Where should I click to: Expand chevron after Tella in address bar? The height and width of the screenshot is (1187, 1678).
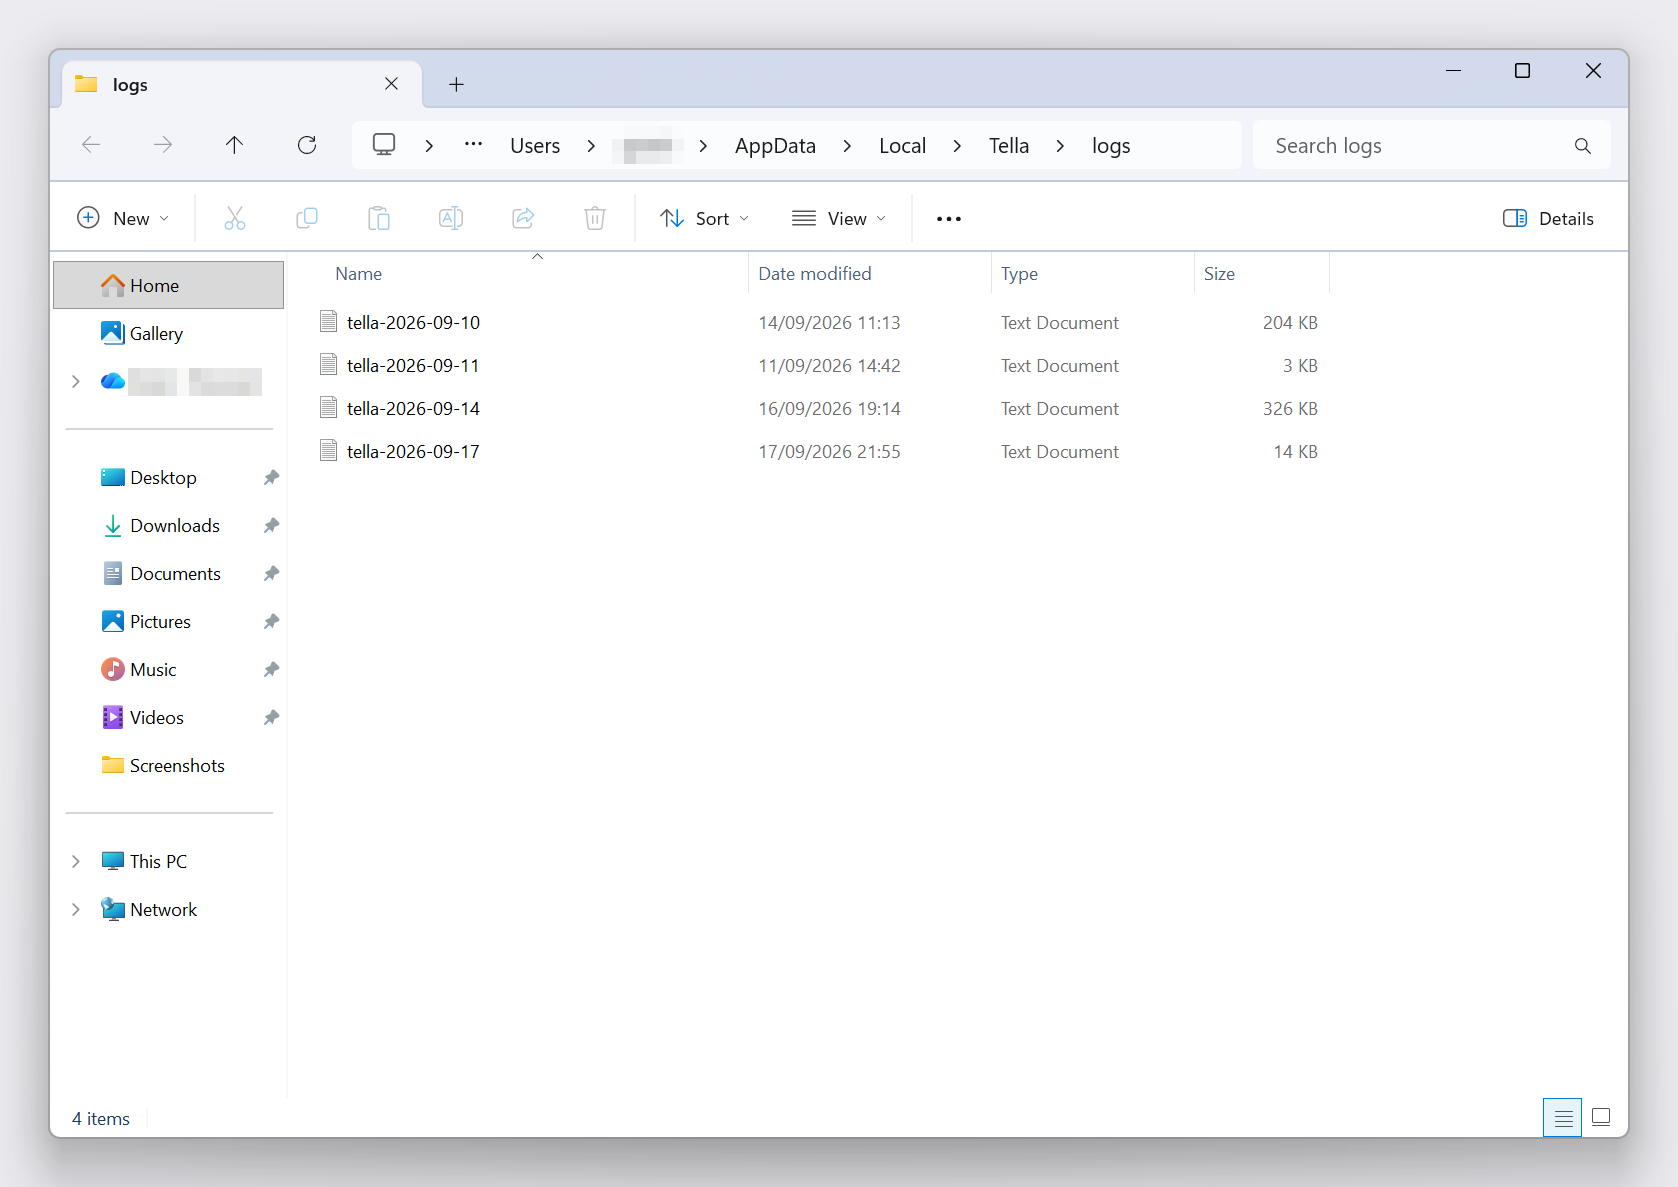pyautogui.click(x=1060, y=146)
